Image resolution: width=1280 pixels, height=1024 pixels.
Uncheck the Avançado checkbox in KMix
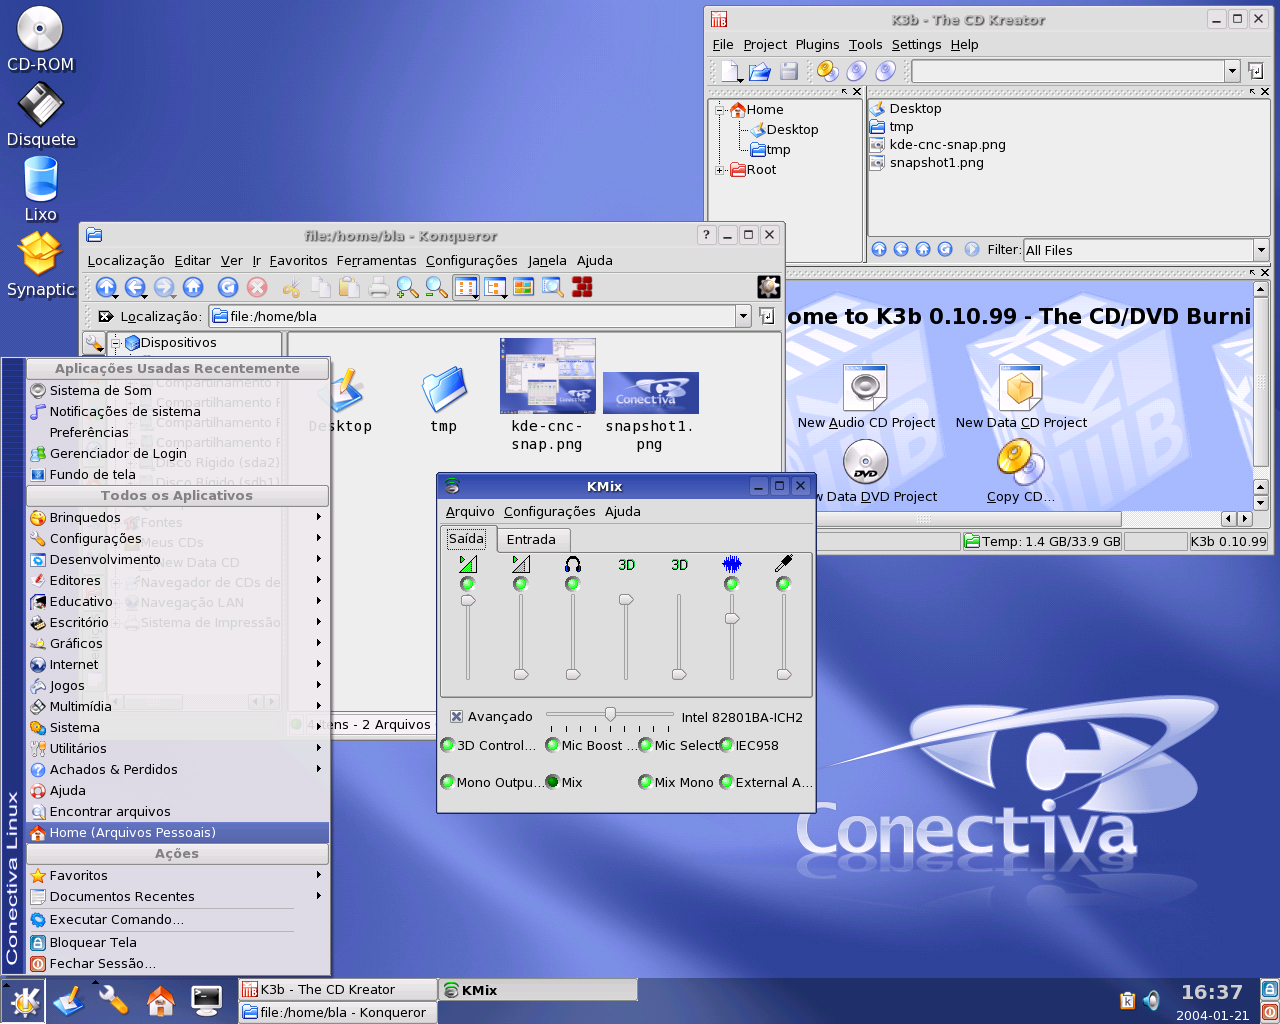[x=456, y=716]
